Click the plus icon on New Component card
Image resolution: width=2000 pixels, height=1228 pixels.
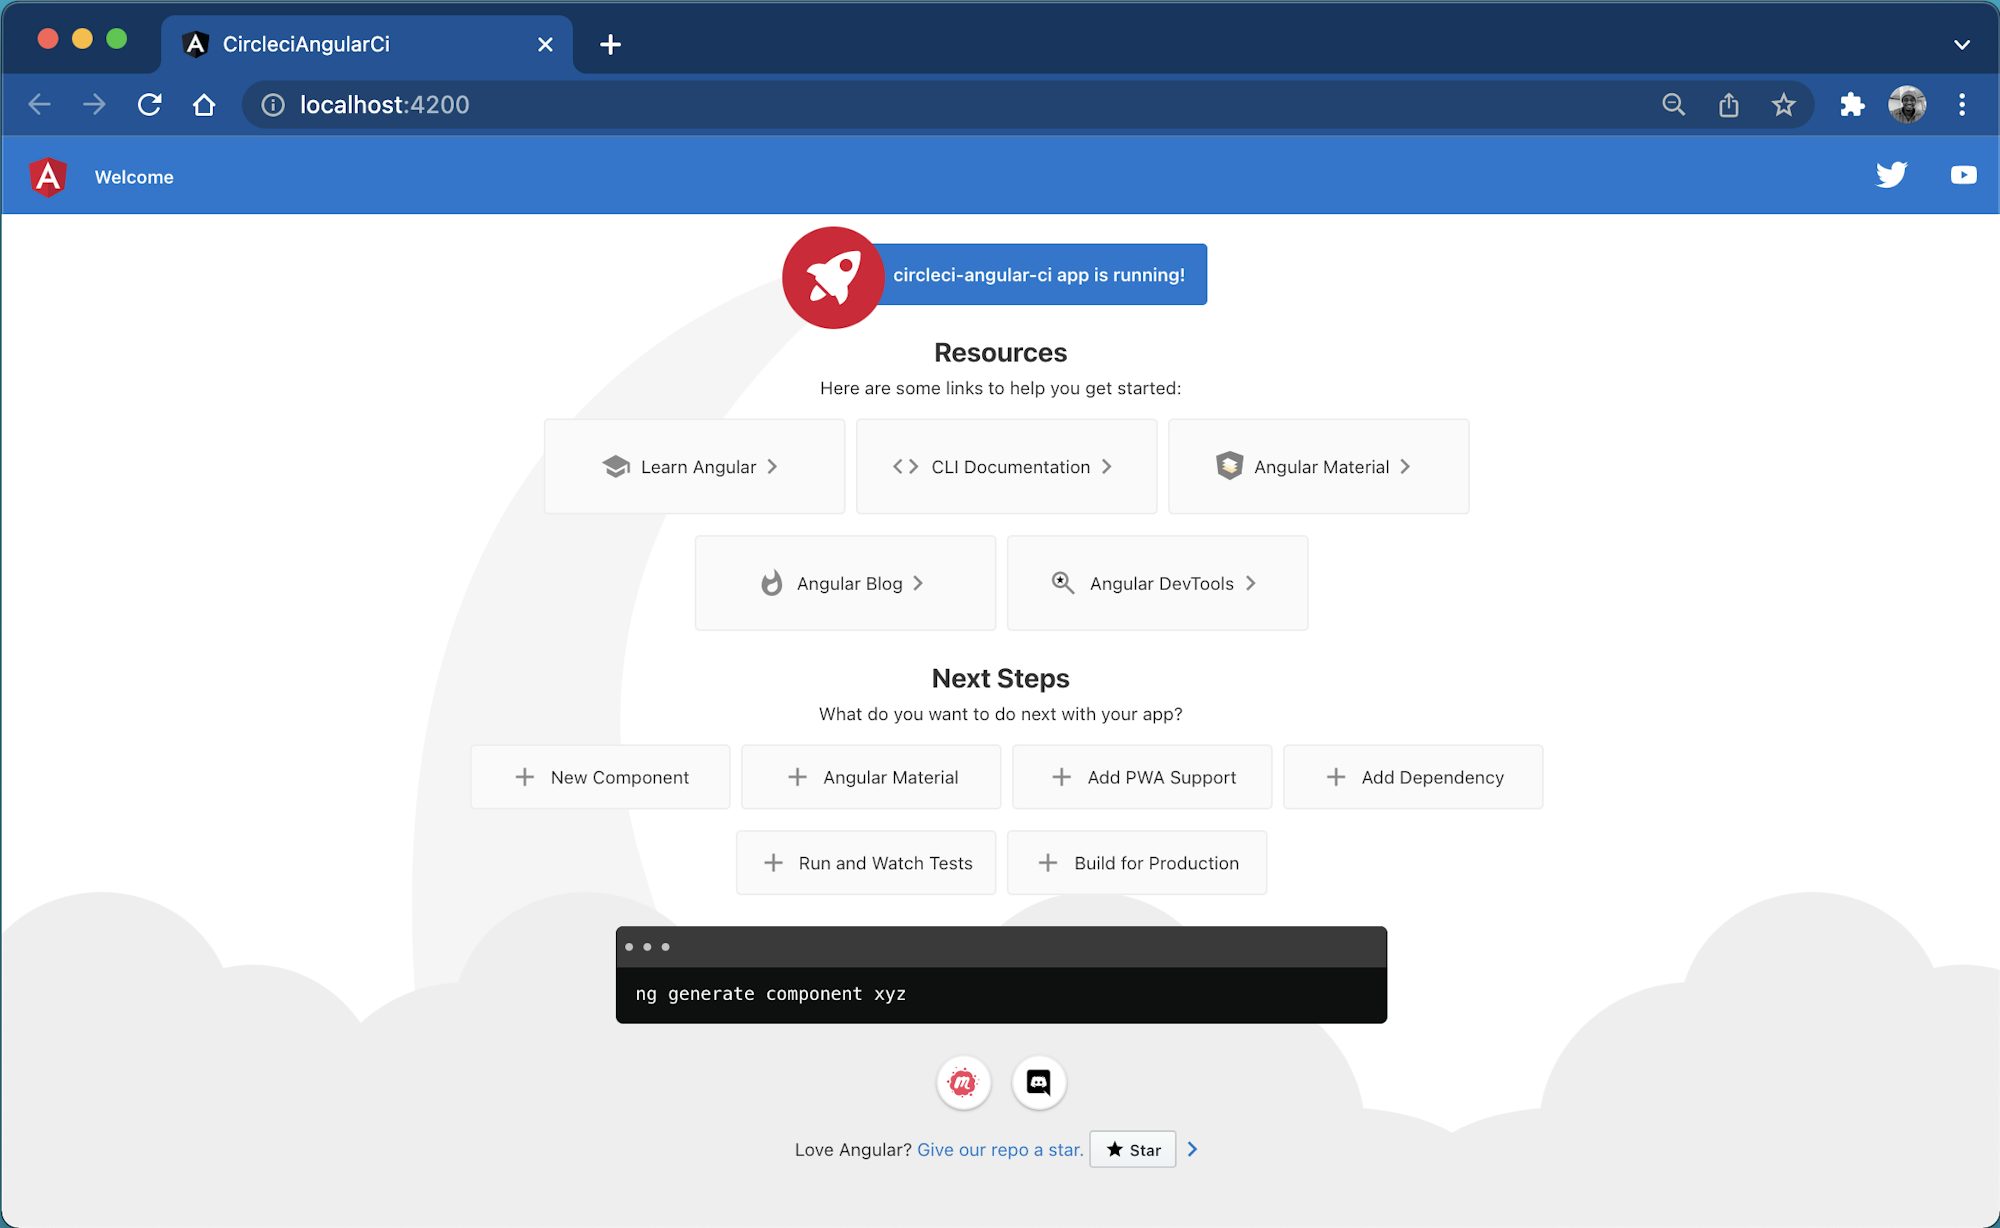523,777
